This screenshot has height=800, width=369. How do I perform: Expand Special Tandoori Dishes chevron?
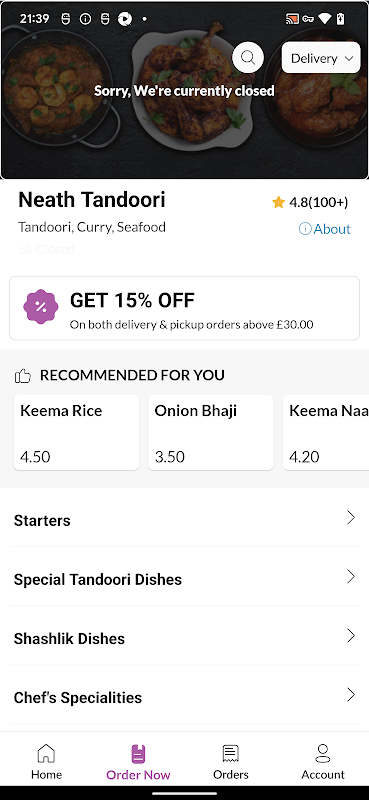tap(351, 577)
